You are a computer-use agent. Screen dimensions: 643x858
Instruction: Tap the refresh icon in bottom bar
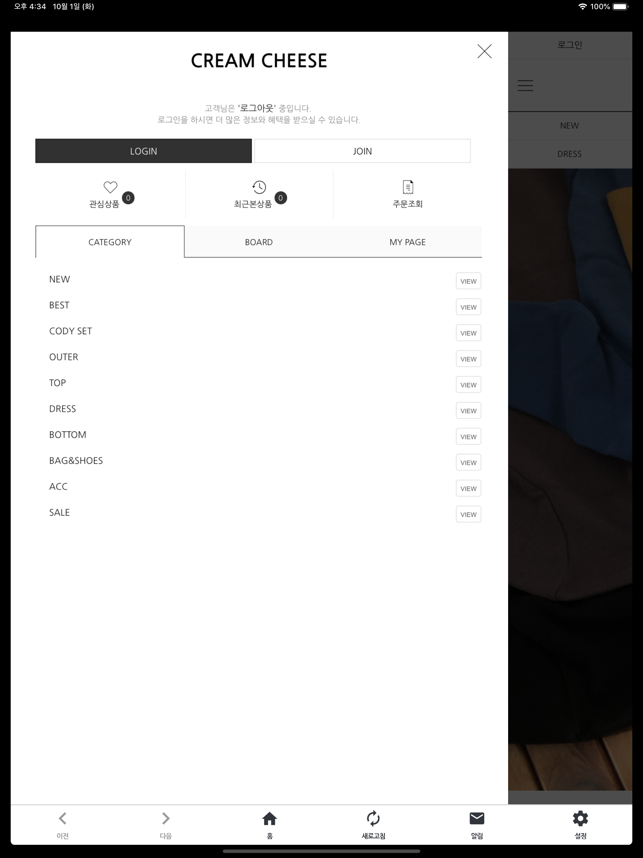tap(373, 819)
